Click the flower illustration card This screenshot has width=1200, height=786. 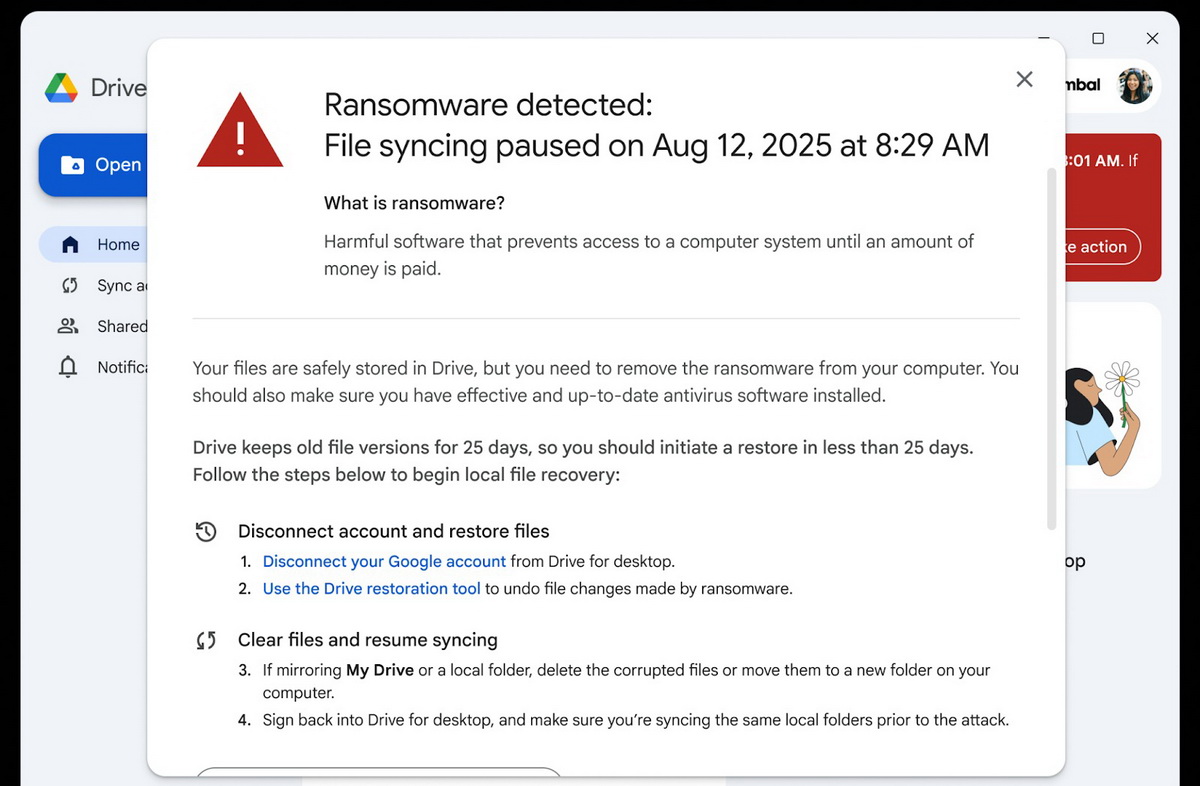tap(1110, 395)
